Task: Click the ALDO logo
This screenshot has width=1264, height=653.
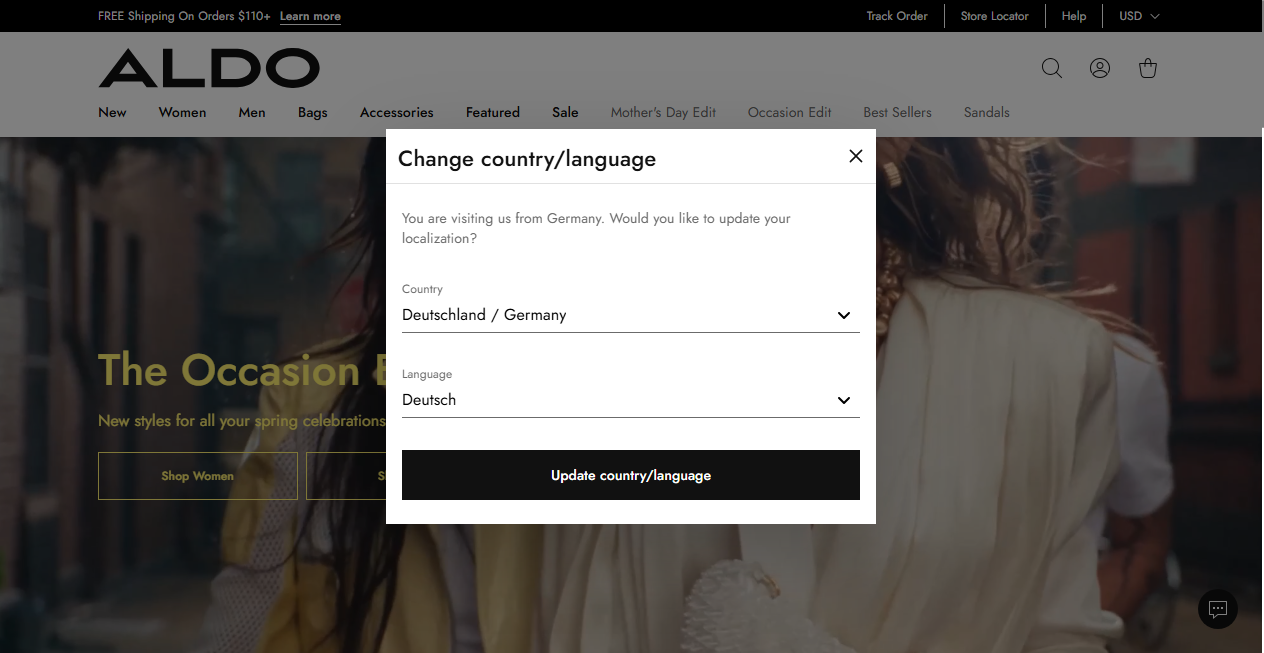Action: 209,68
